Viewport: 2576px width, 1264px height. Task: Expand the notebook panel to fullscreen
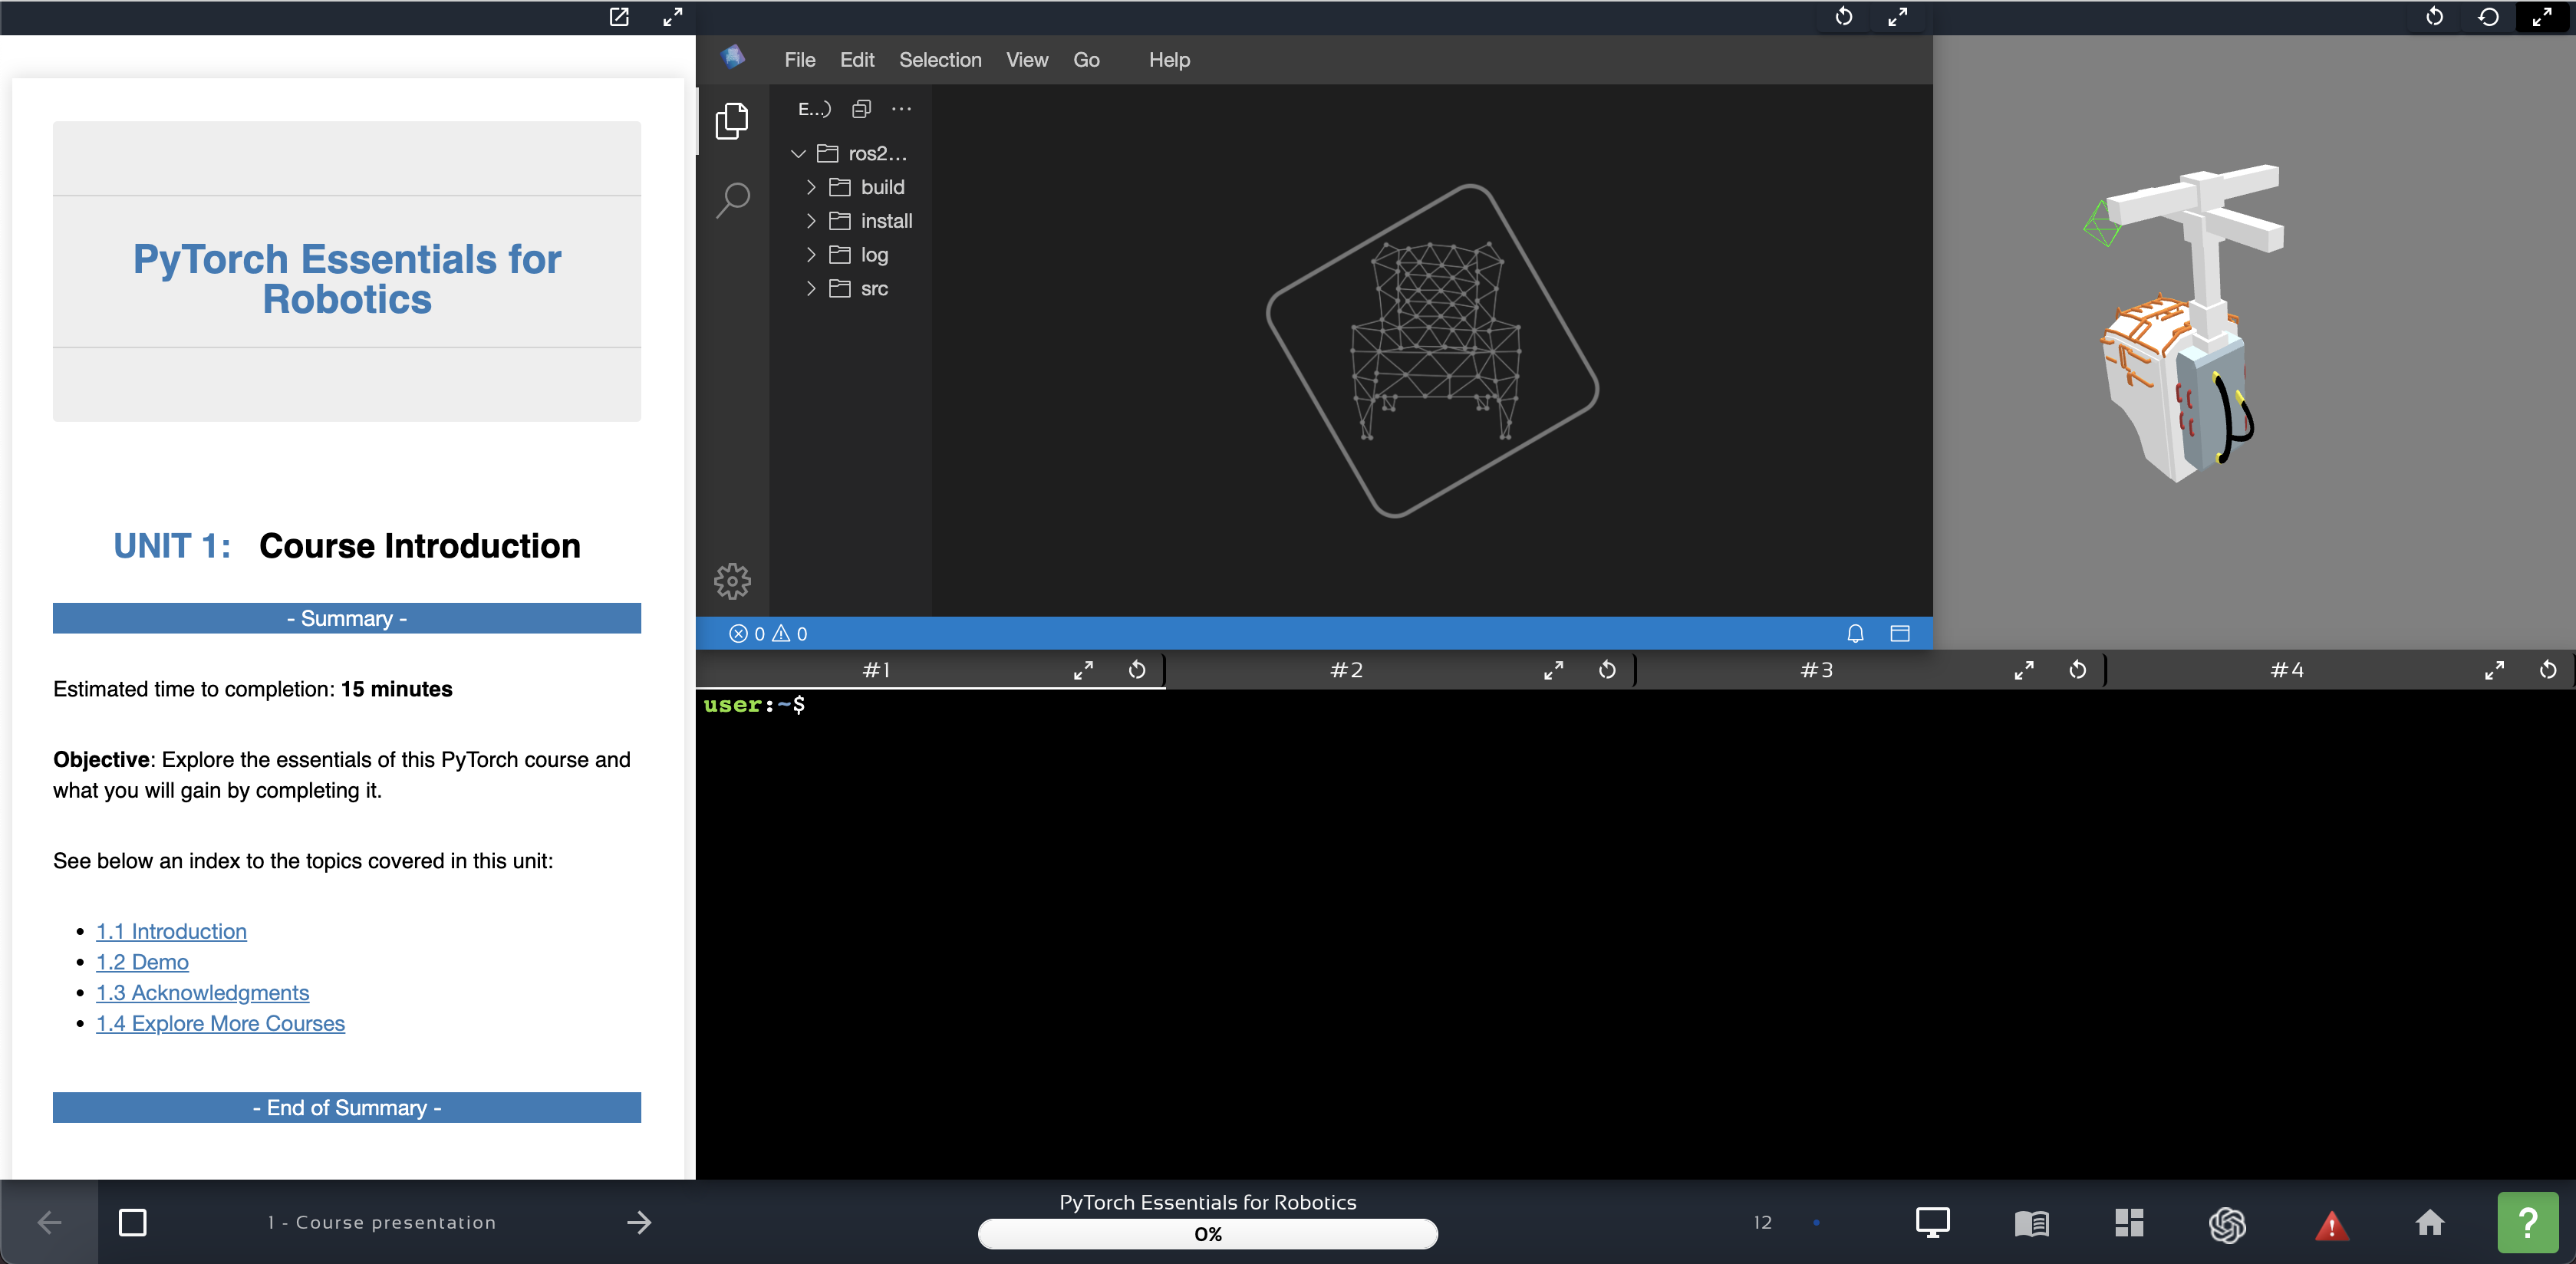(673, 17)
